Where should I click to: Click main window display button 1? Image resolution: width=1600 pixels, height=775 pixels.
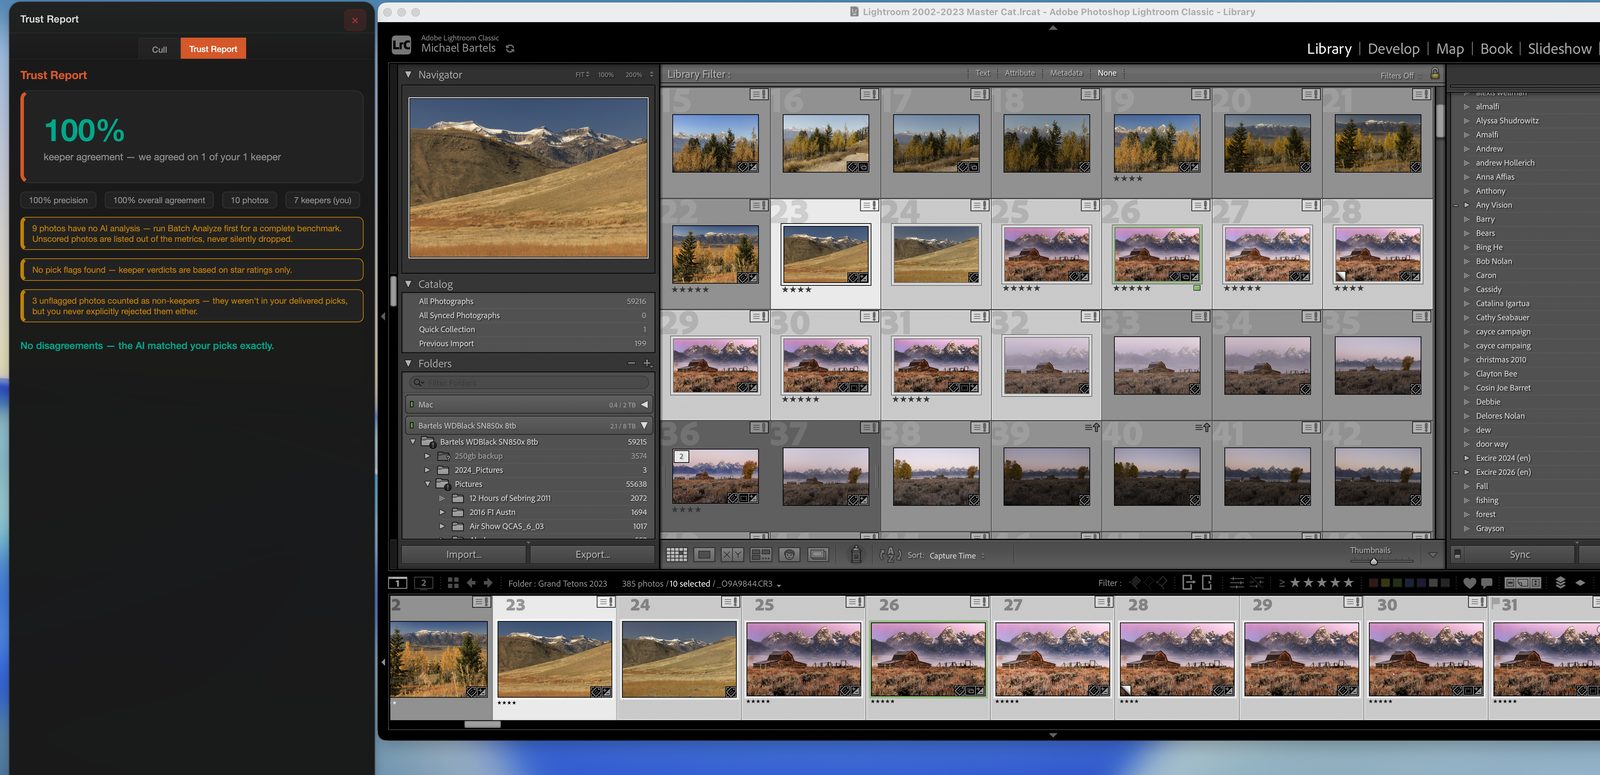(x=398, y=583)
